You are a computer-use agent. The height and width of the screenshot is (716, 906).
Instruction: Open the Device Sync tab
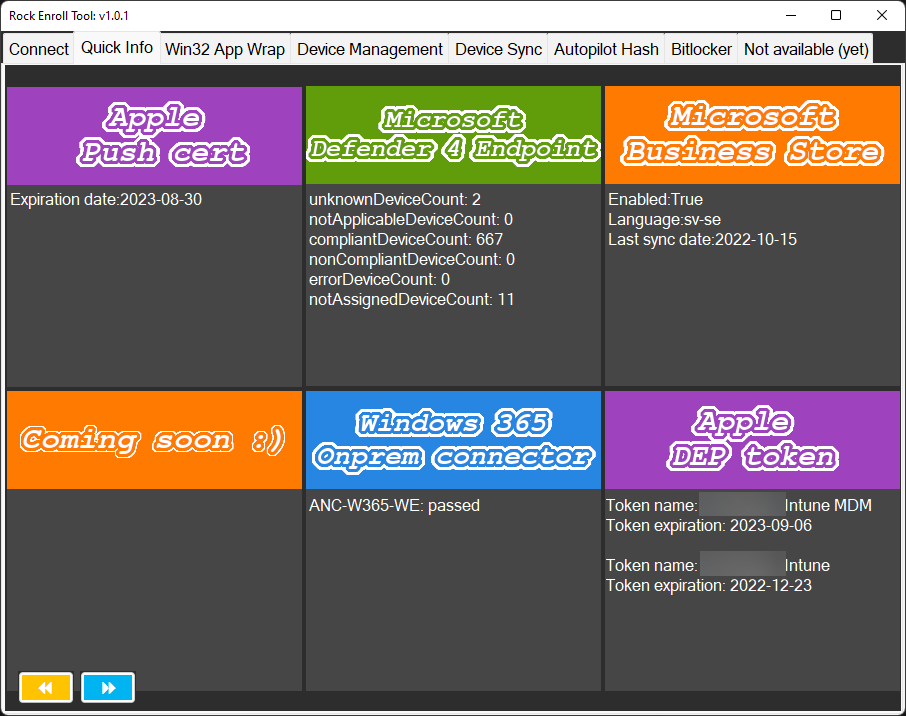pos(497,48)
